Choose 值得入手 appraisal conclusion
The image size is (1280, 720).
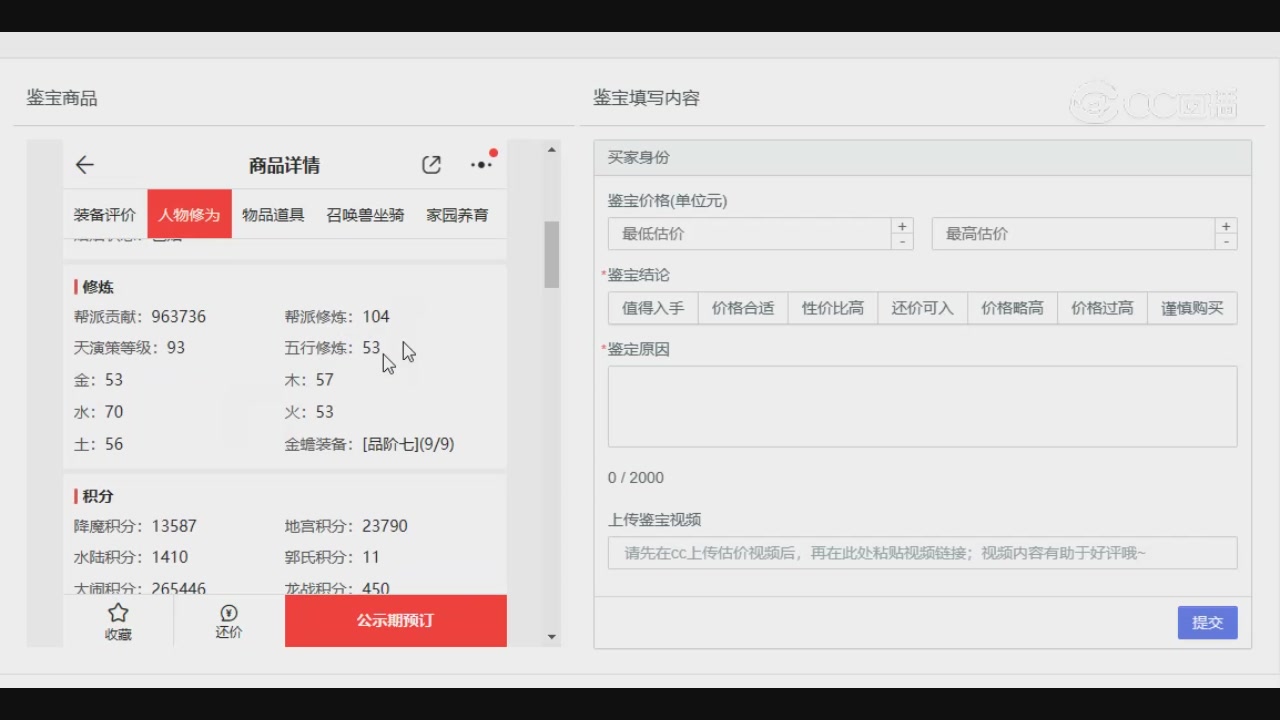click(653, 308)
